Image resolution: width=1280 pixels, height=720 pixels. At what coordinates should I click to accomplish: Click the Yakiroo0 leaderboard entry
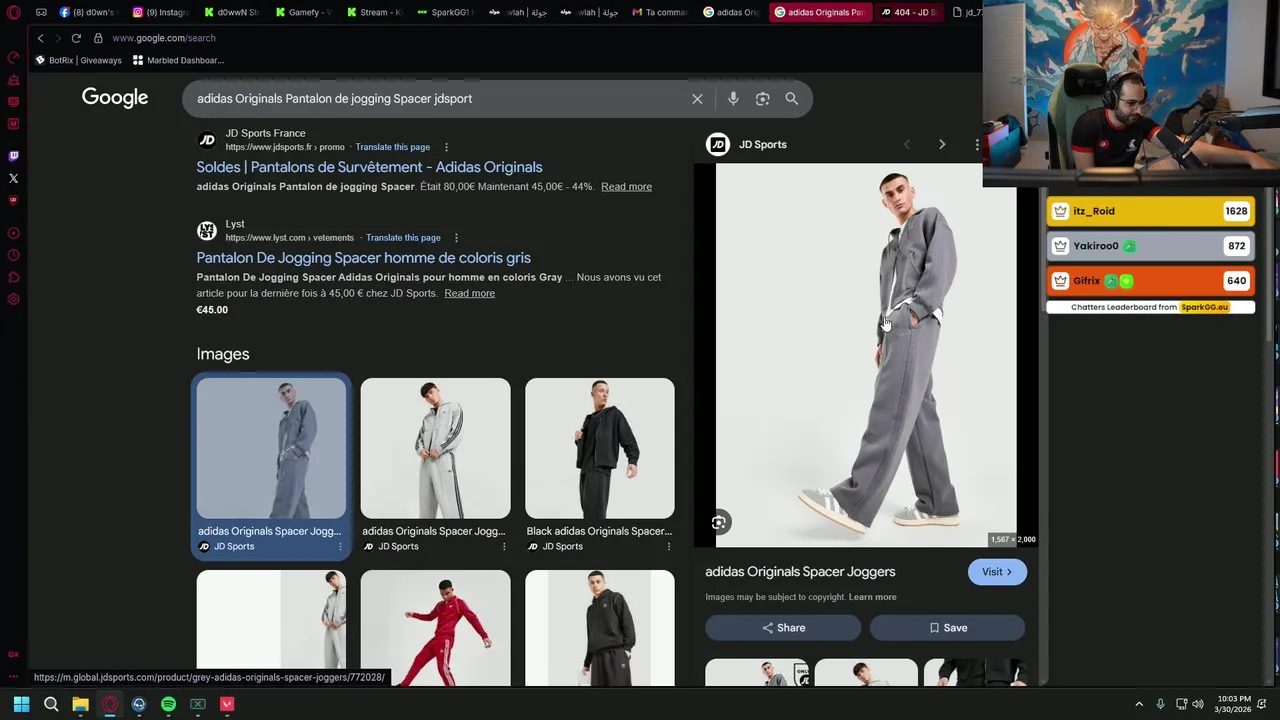[1150, 246]
